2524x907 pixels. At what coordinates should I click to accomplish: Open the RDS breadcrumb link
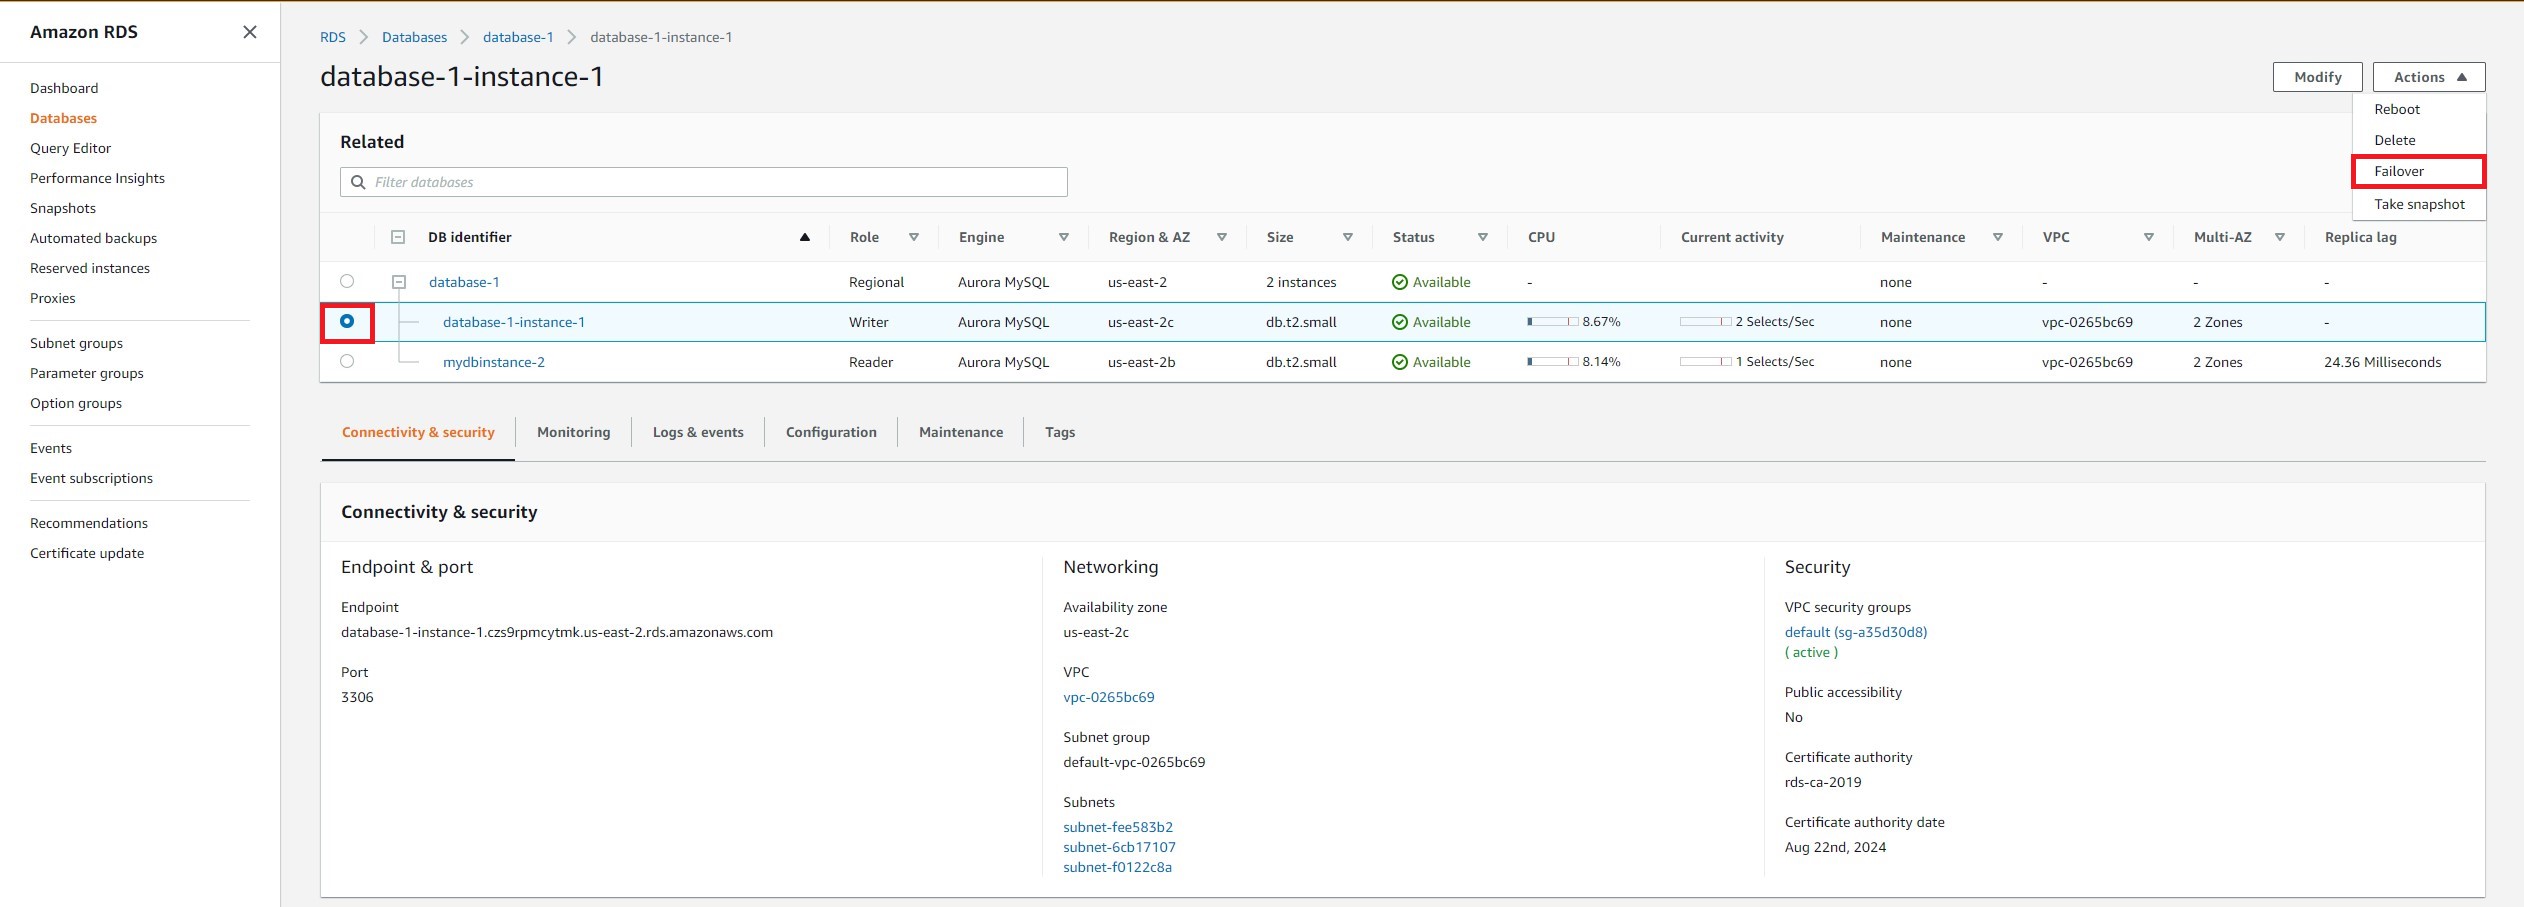tap(333, 37)
